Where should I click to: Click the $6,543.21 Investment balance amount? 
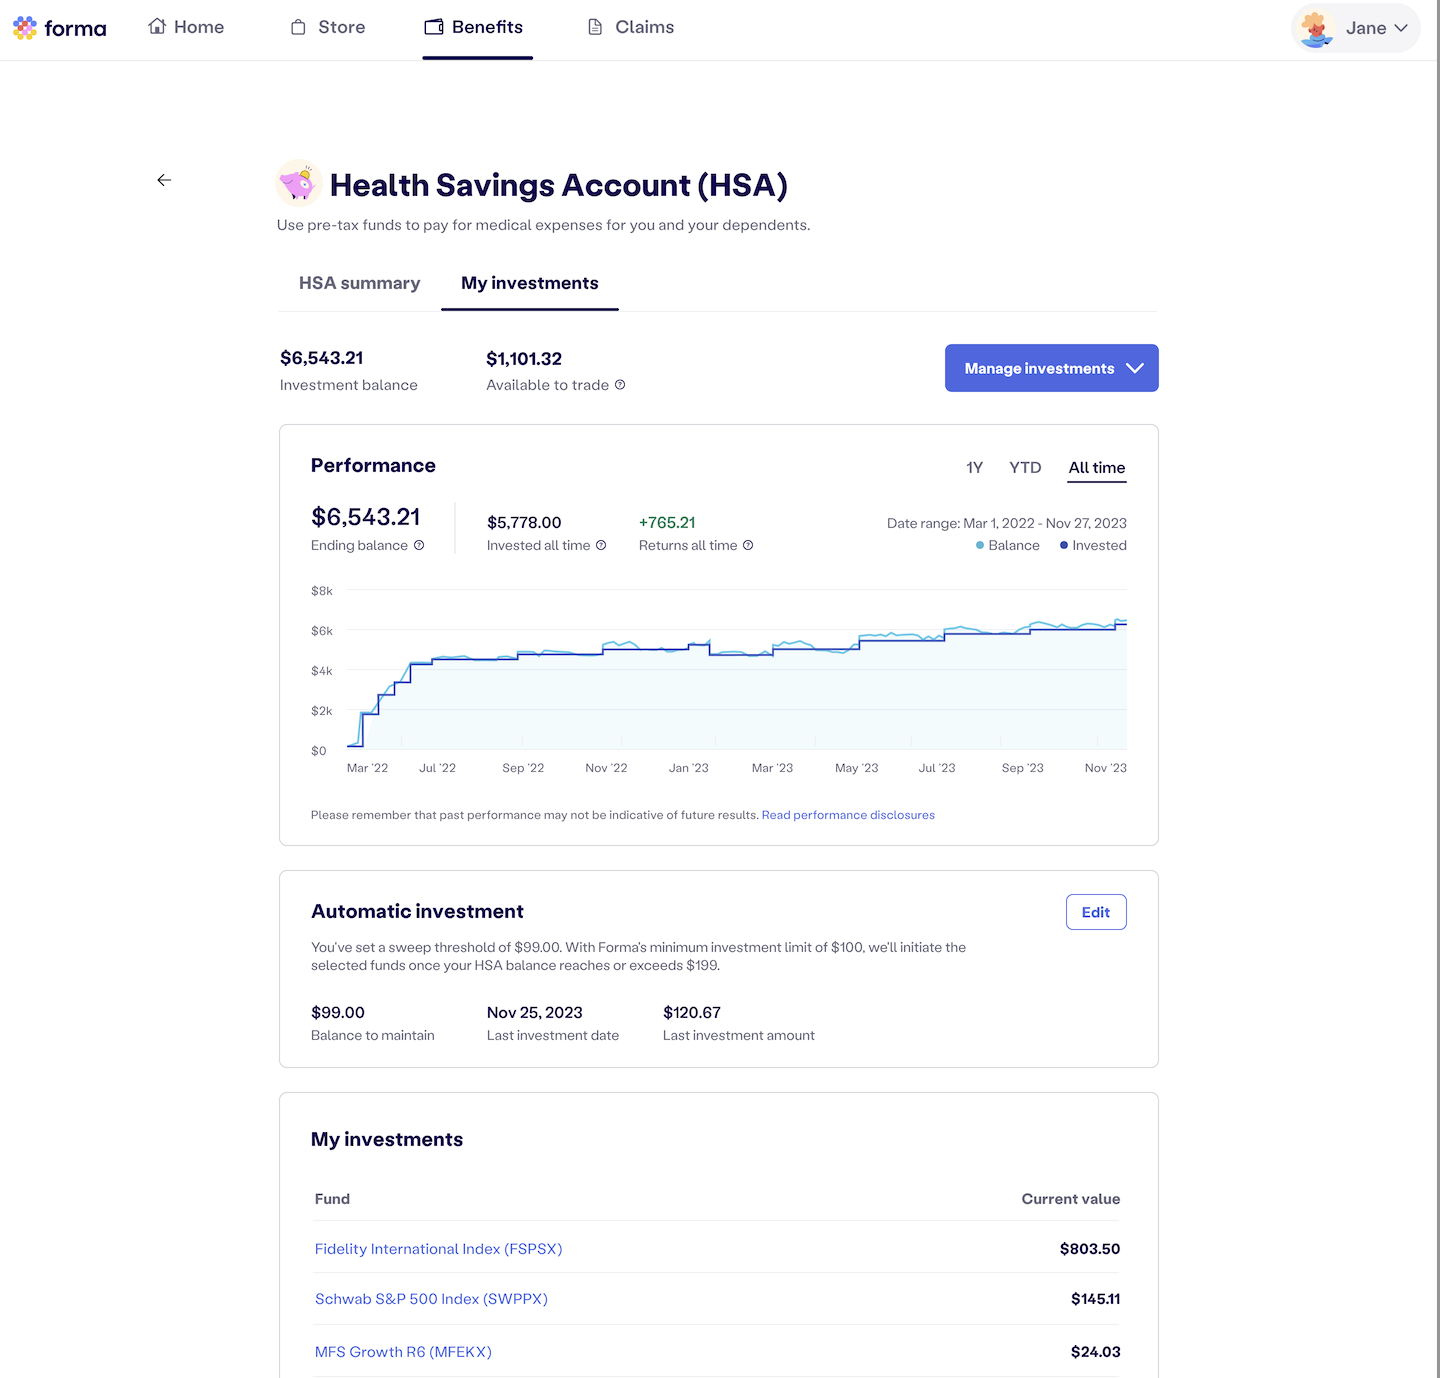coord(322,358)
